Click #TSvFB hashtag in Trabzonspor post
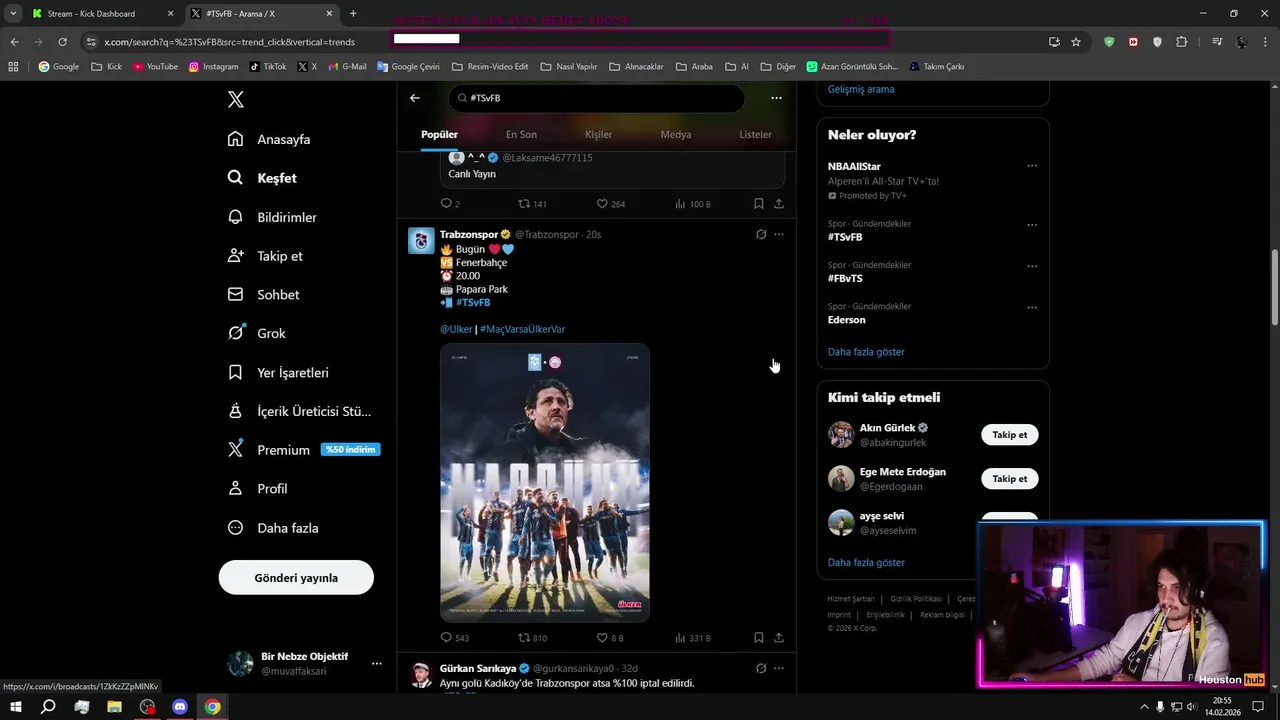This screenshot has height=720, width=1280. click(473, 302)
